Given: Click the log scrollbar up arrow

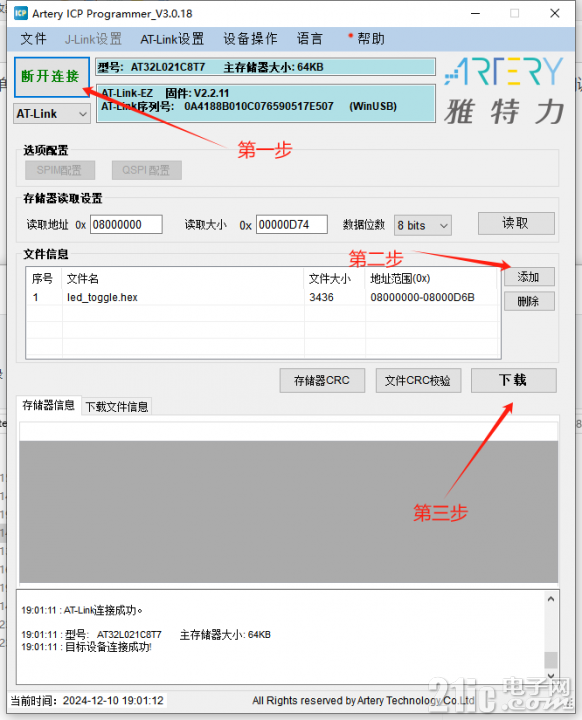Looking at the screenshot, I should click(x=551, y=599).
